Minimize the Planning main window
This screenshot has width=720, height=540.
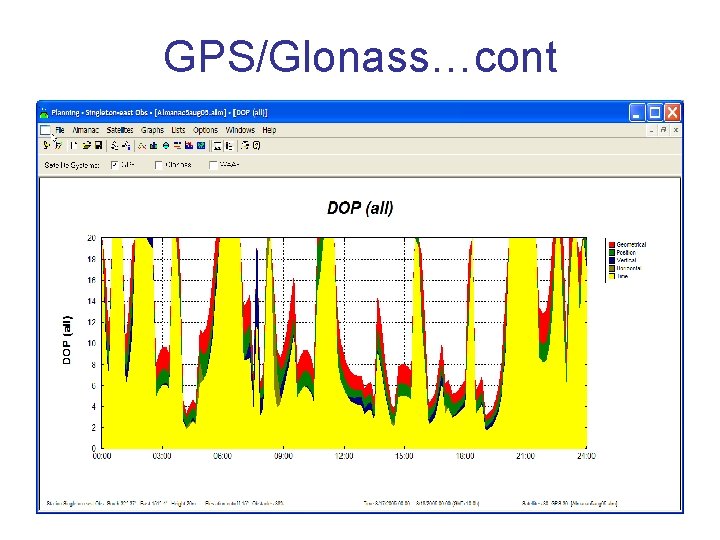[x=636, y=112]
